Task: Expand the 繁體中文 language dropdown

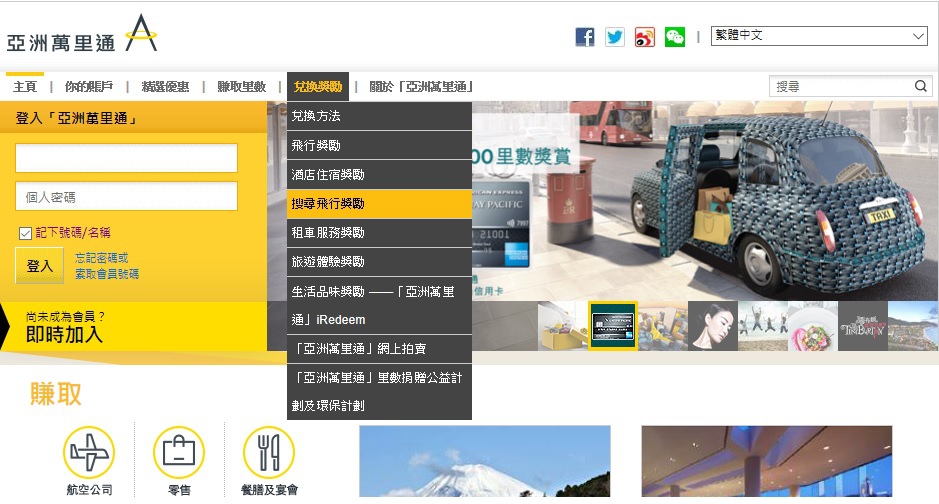Action: pos(819,35)
